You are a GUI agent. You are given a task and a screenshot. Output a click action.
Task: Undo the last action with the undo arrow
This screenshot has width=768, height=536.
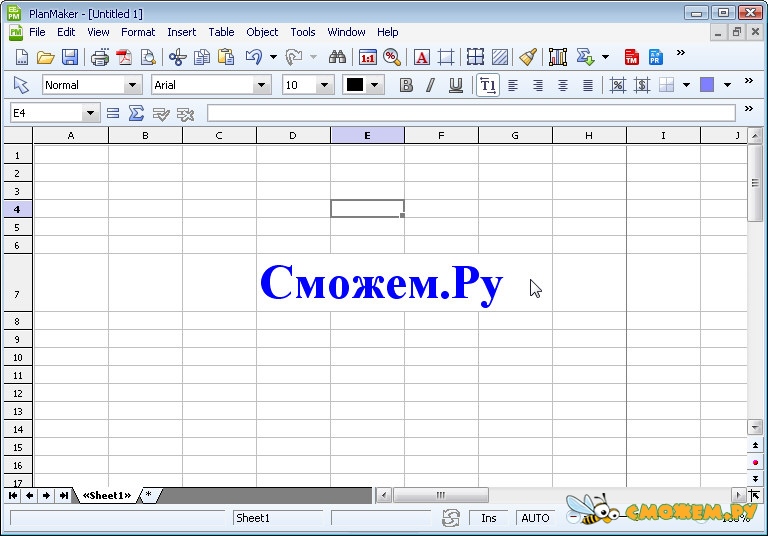pyautogui.click(x=254, y=57)
